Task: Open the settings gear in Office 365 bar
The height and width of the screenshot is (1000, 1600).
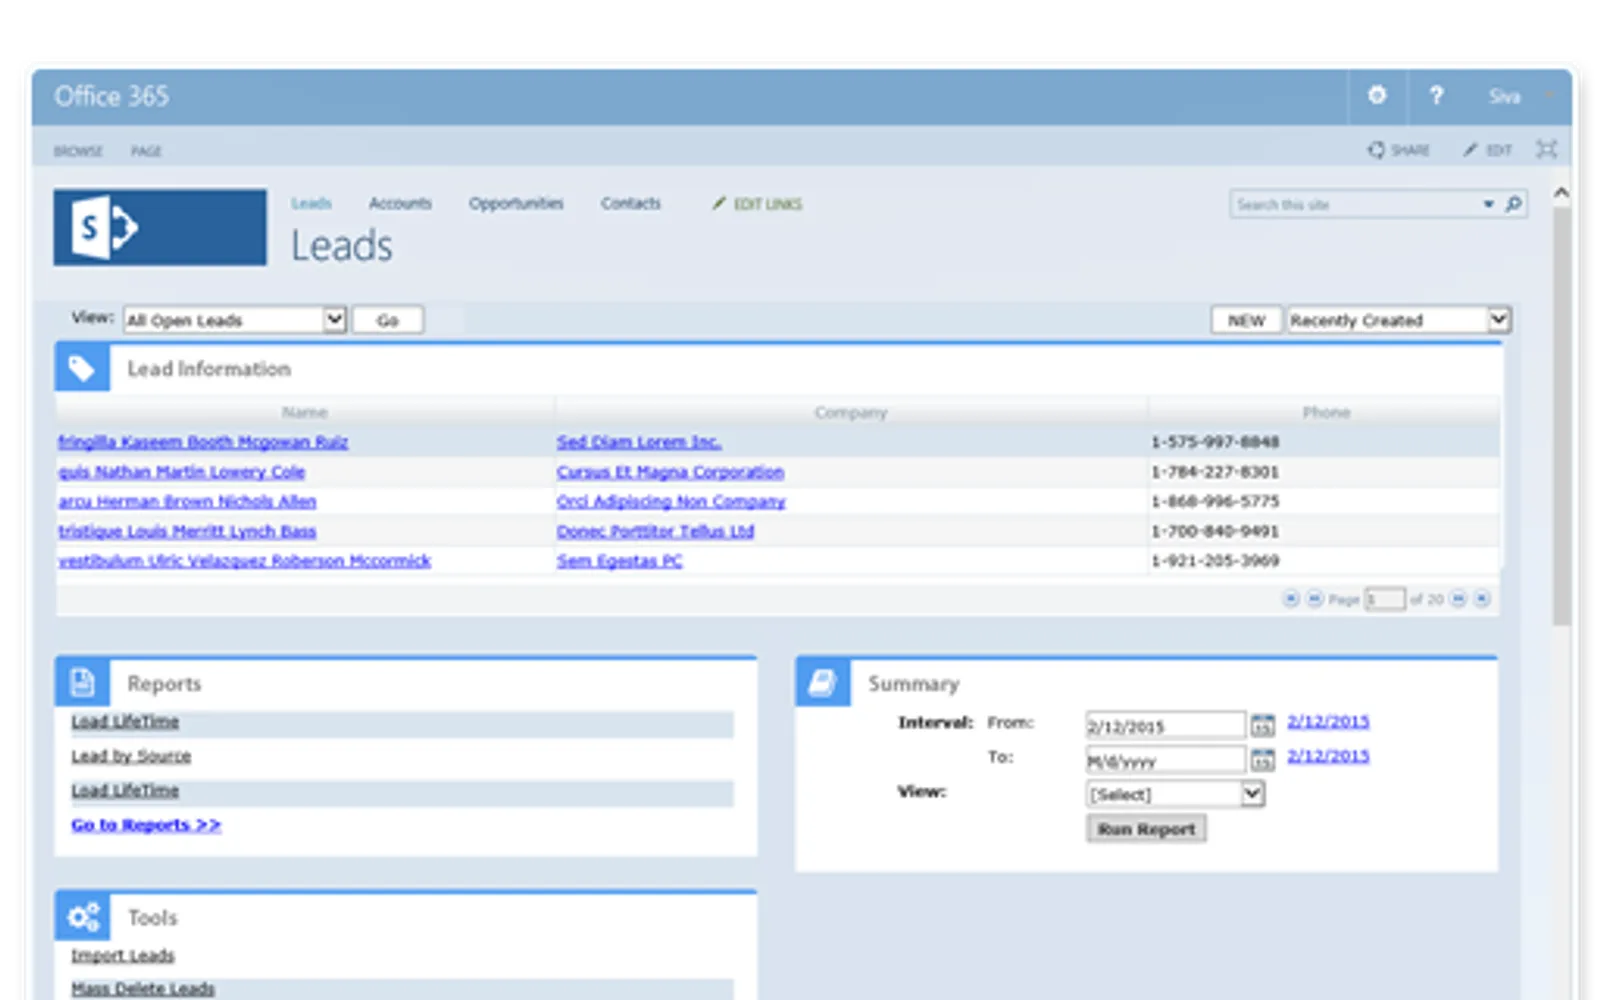Action: coord(1377,95)
